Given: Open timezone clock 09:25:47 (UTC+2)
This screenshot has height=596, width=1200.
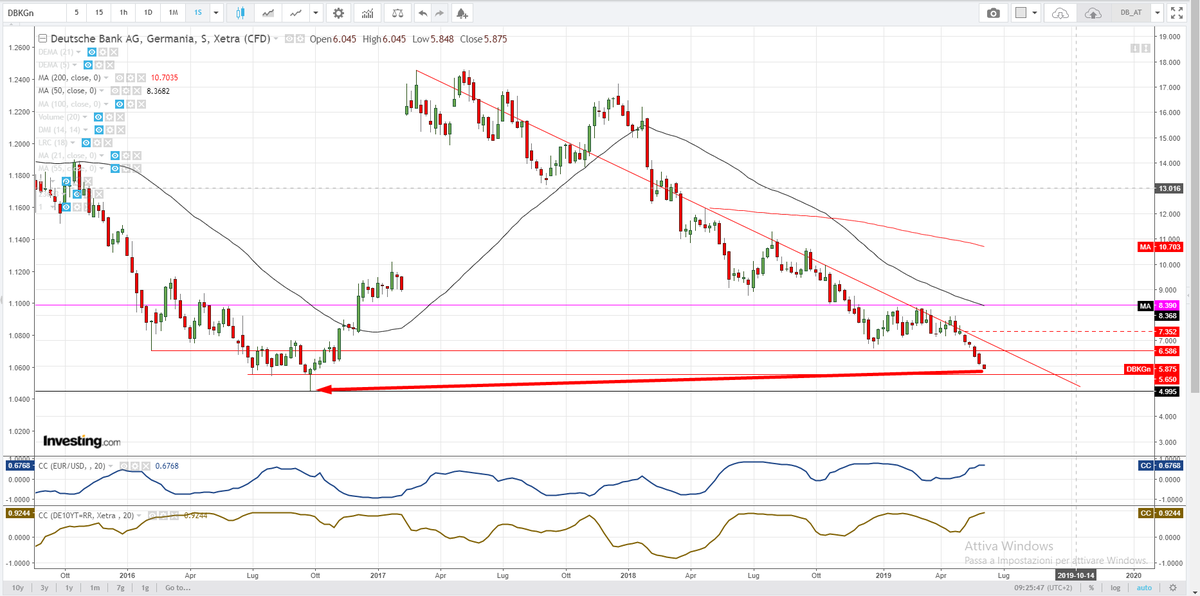Looking at the screenshot, I should coord(1043,588).
